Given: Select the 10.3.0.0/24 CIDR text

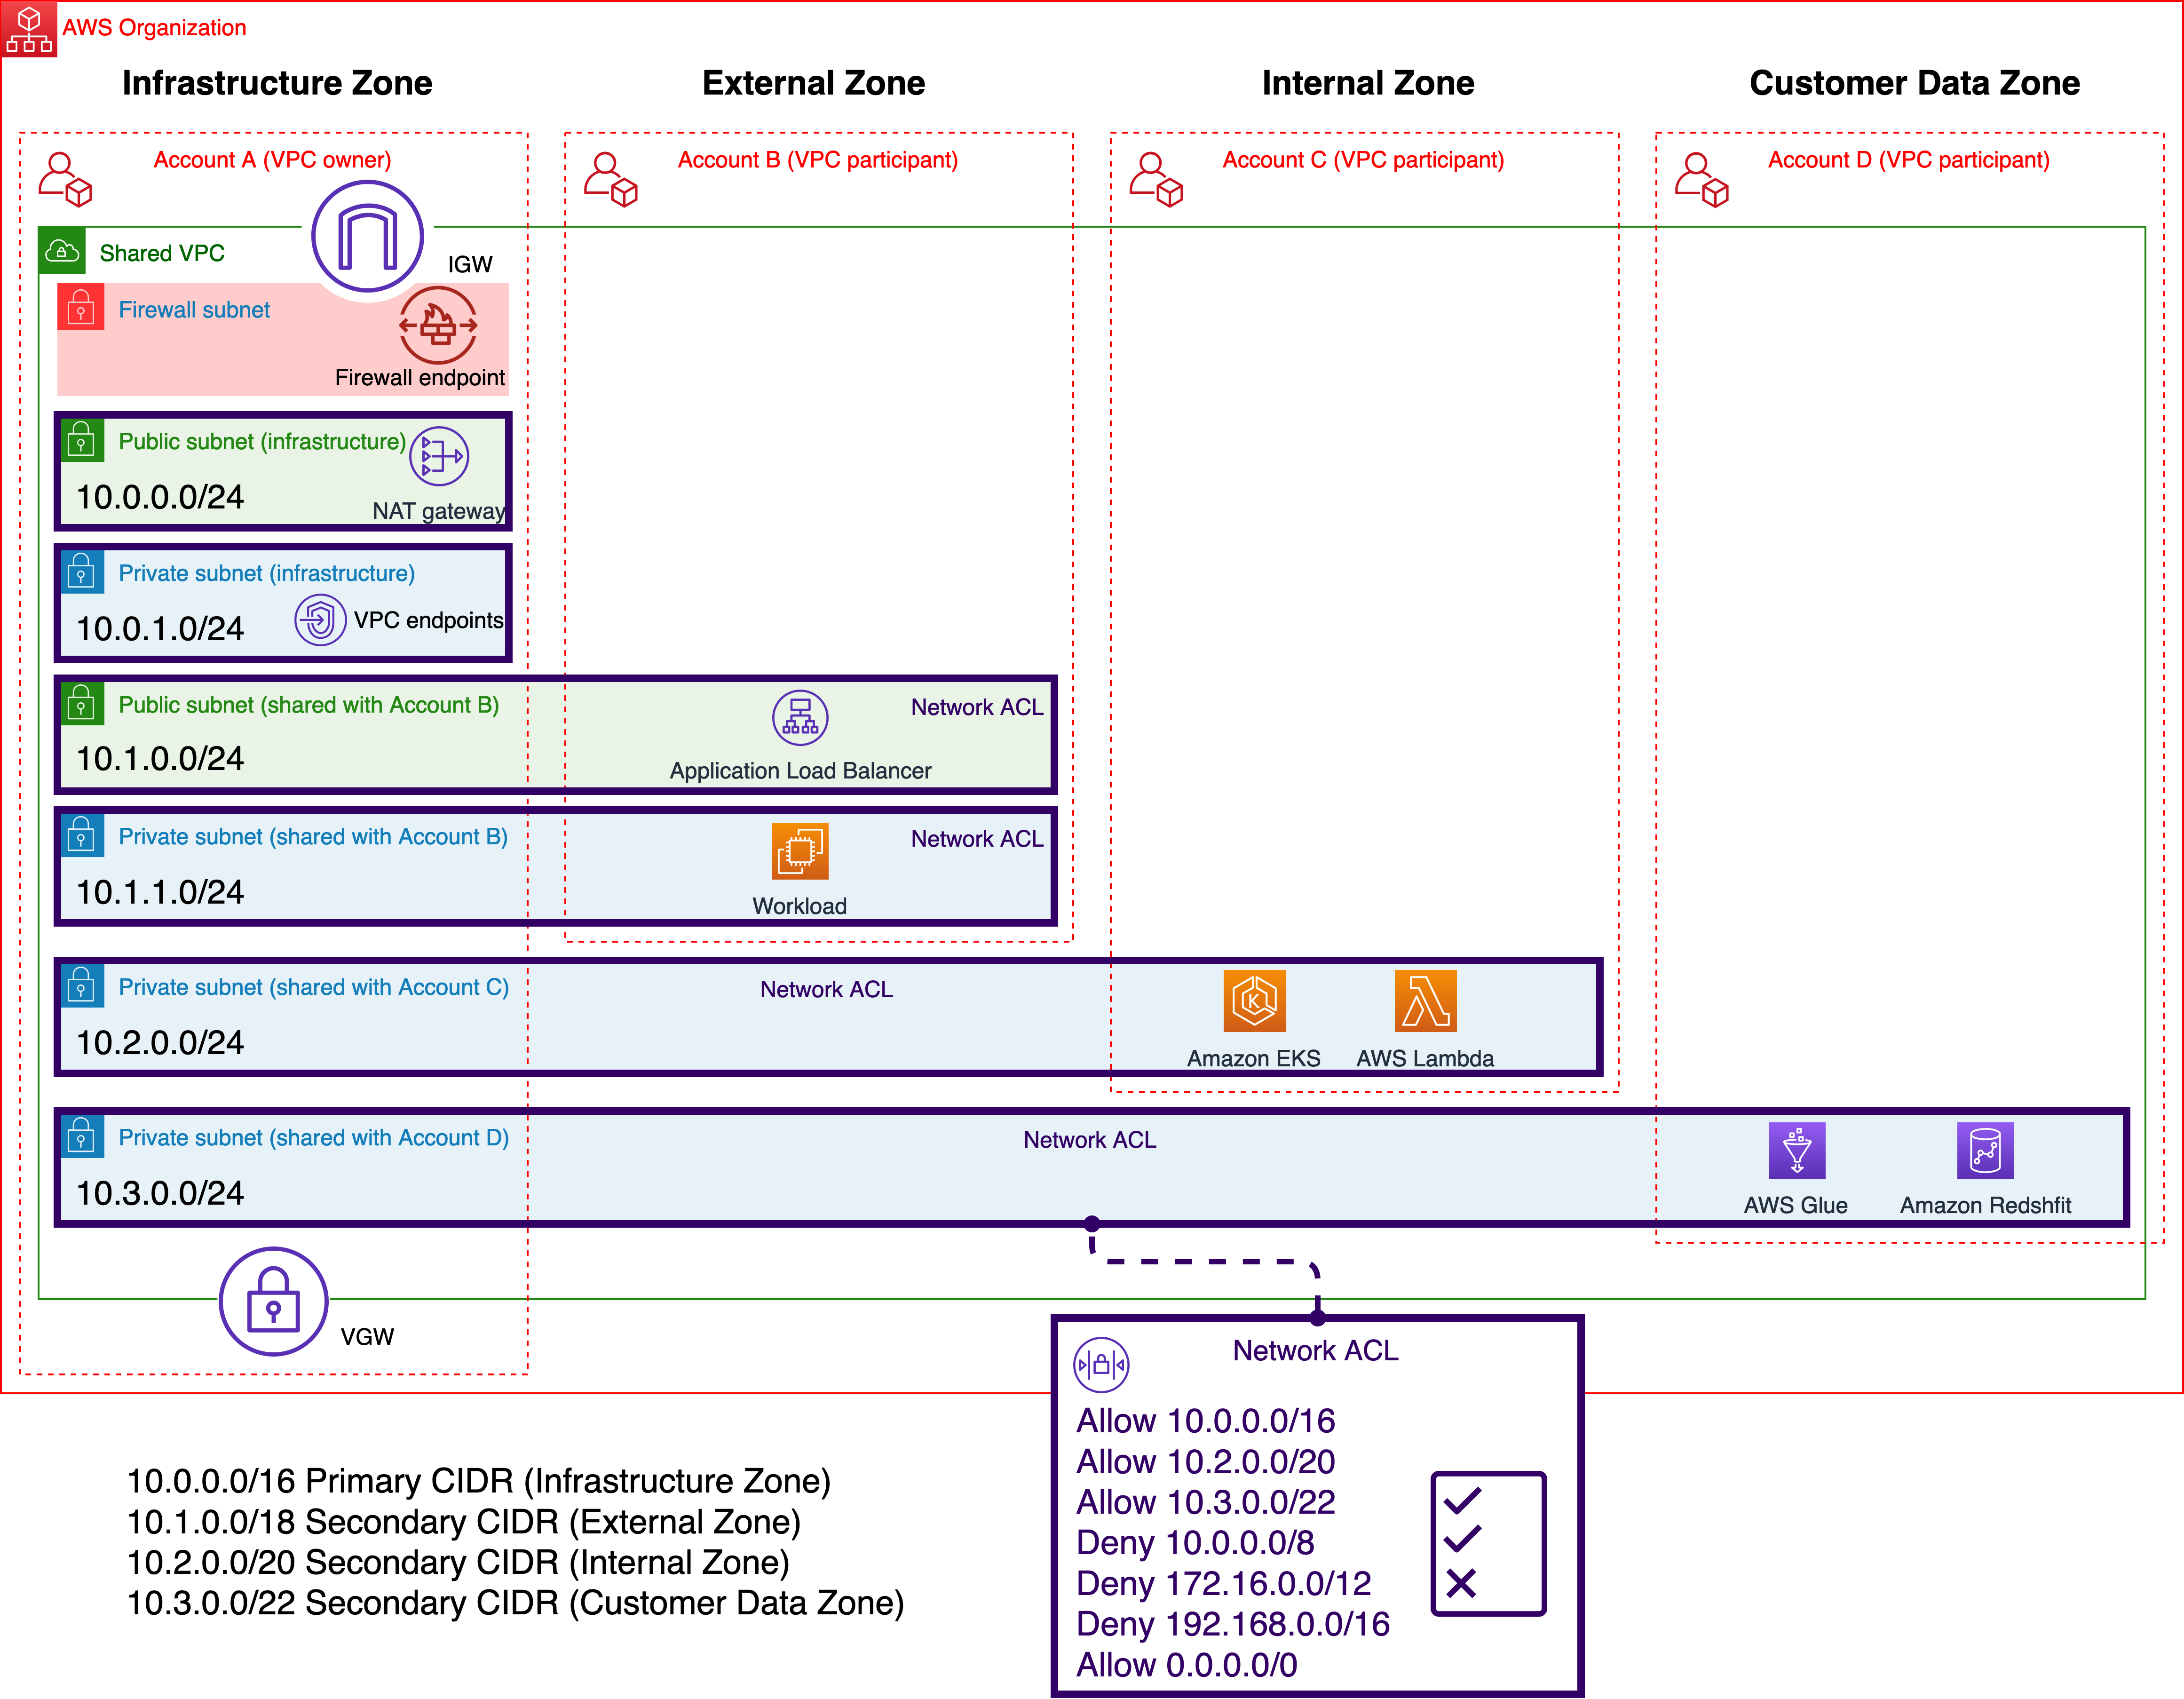Looking at the screenshot, I should pyautogui.click(x=160, y=1193).
